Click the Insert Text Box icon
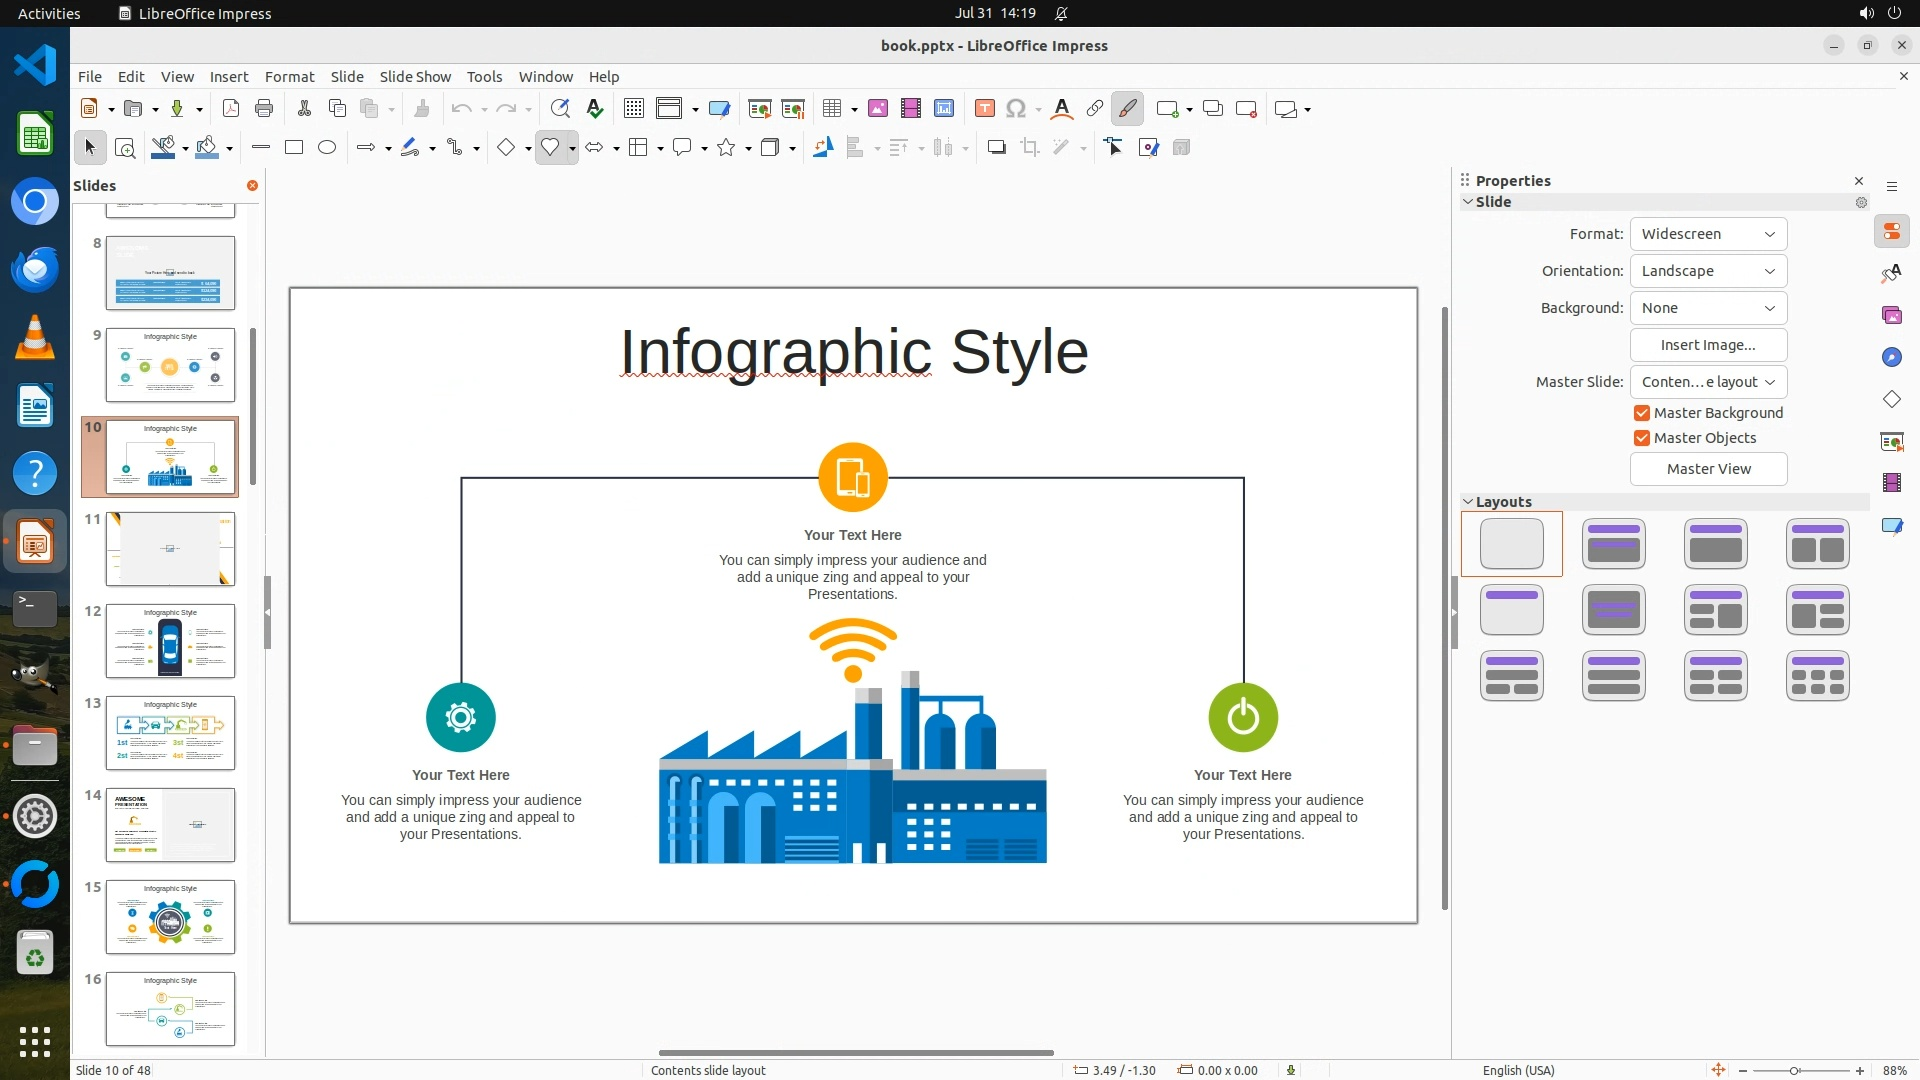This screenshot has width=1920, height=1080. point(984,109)
